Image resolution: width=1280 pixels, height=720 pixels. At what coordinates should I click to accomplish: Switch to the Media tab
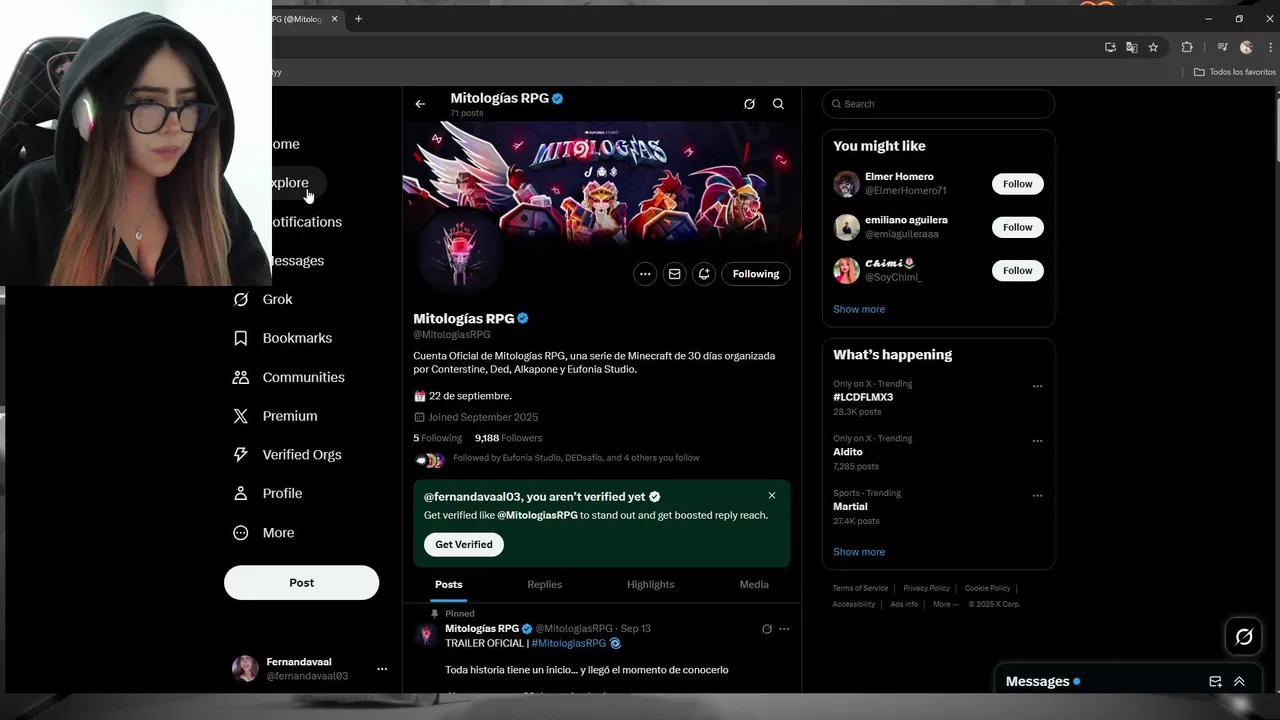tap(754, 585)
